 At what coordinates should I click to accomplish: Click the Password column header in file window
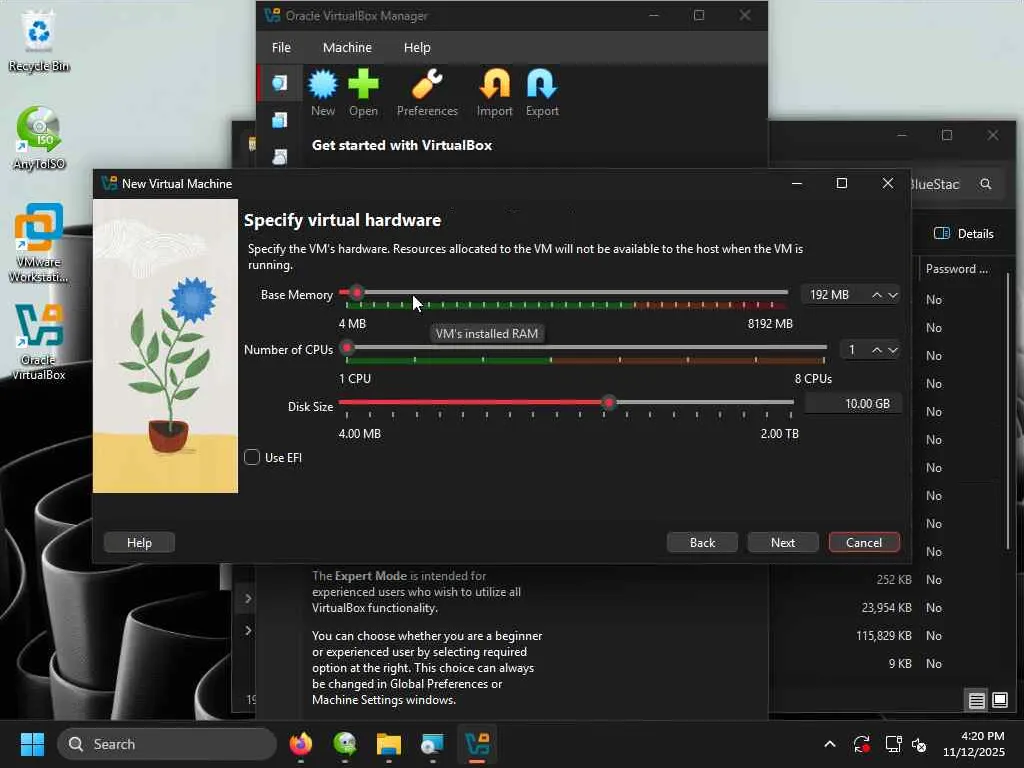click(x=957, y=269)
